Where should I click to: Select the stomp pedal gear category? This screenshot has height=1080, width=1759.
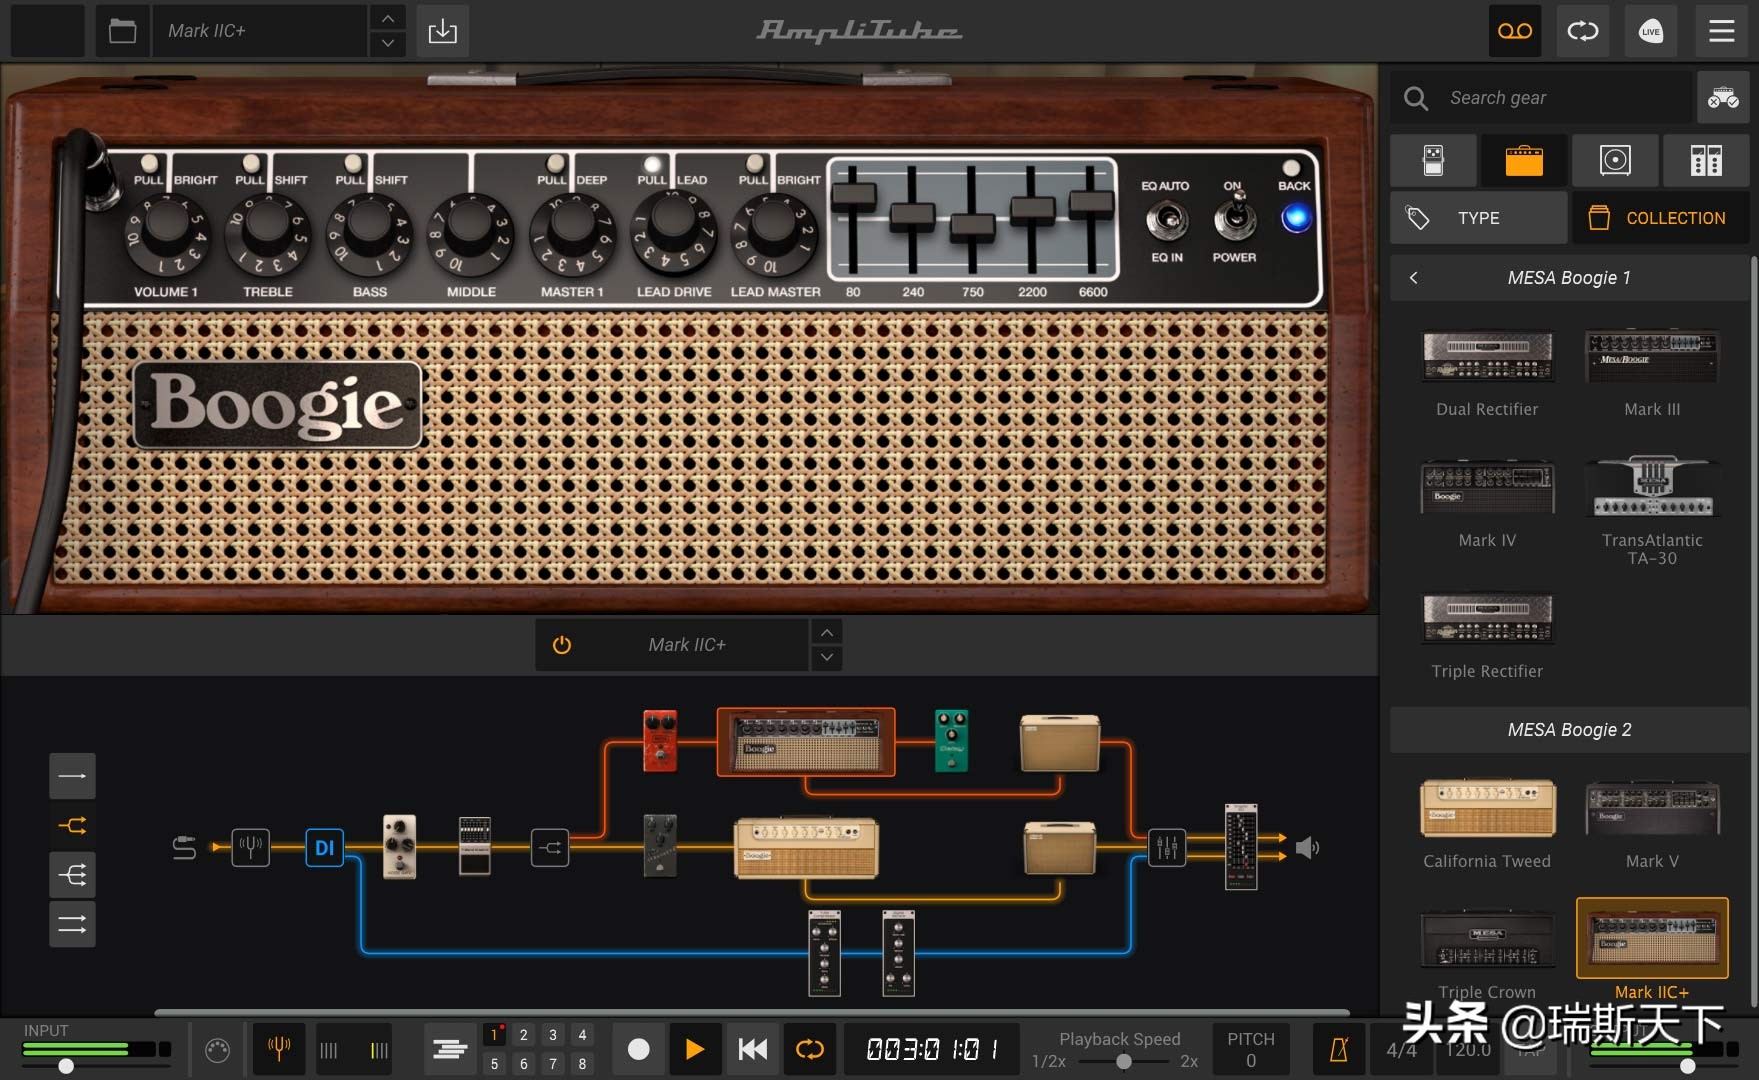[x=1433, y=160]
